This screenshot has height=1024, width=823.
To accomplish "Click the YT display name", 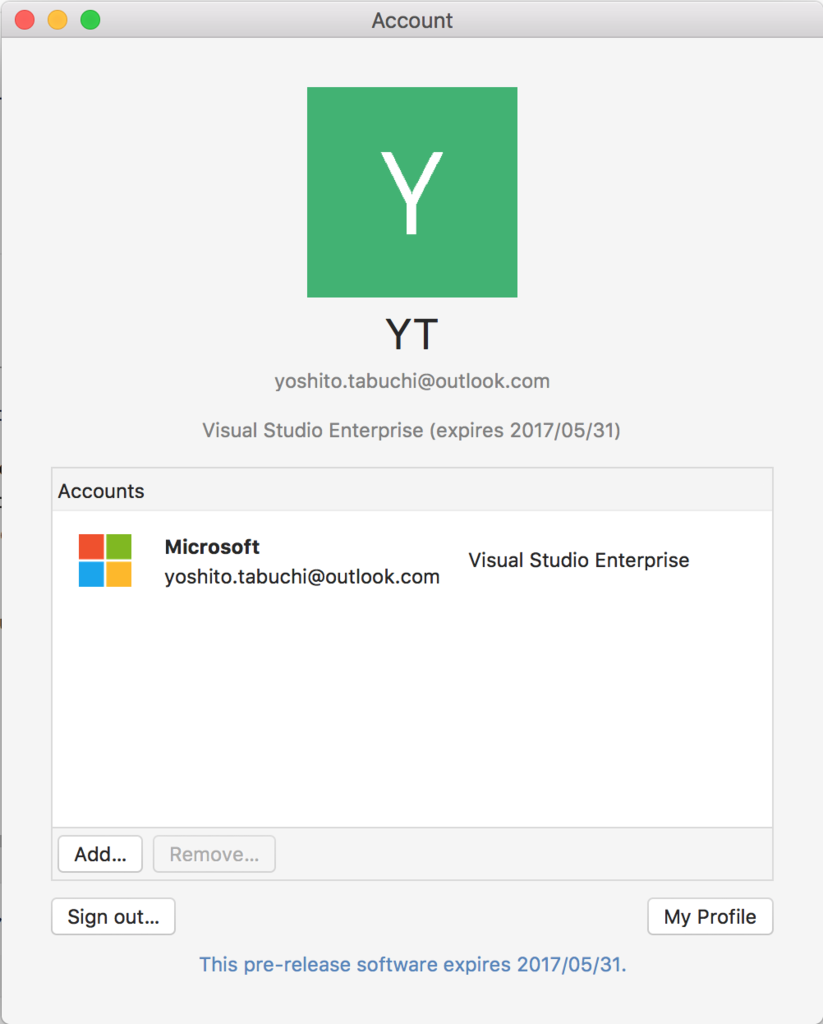I will pyautogui.click(x=412, y=334).
